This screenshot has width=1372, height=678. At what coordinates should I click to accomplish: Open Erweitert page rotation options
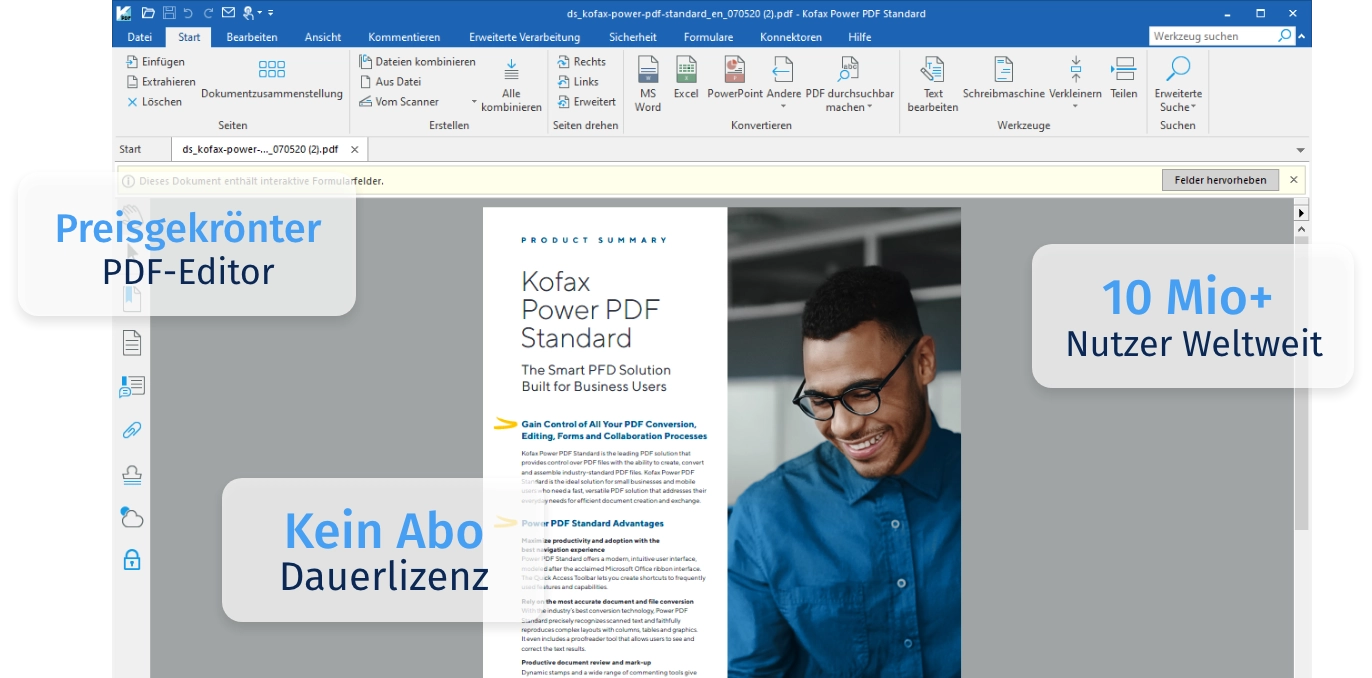587,101
